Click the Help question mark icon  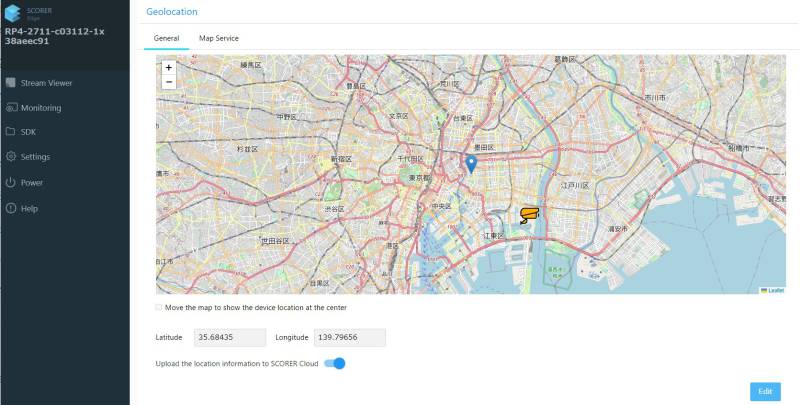(10, 208)
